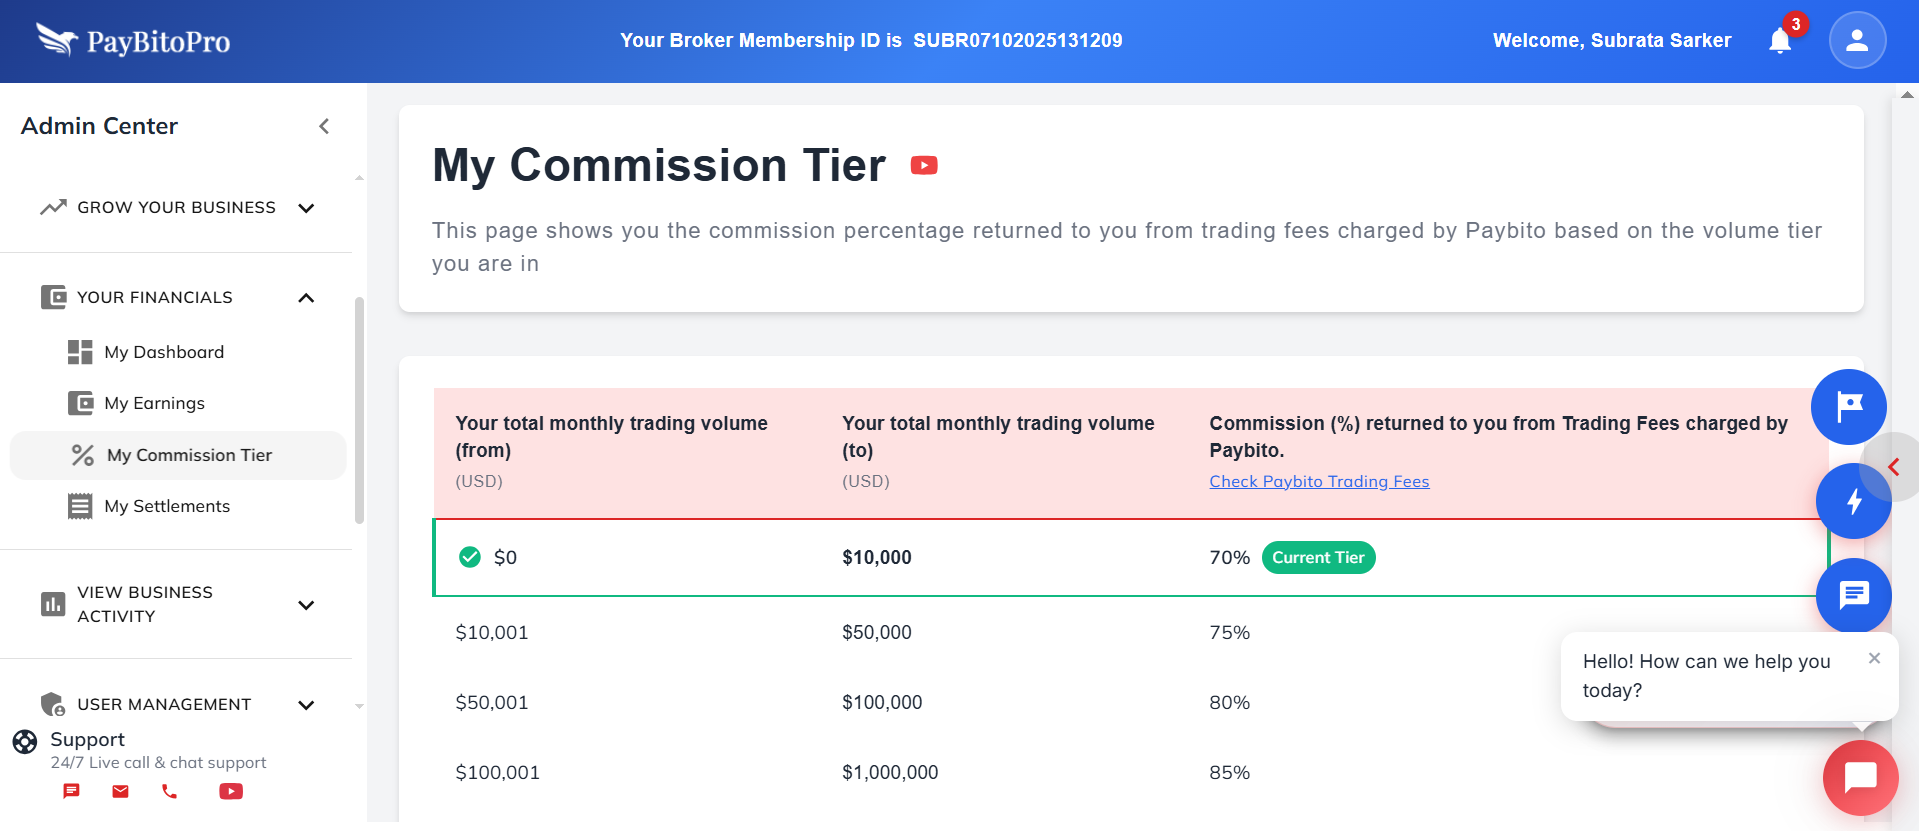Viewport: 1919px width, 831px height.
Task: Click the lightning bolt floating button
Action: (x=1853, y=501)
